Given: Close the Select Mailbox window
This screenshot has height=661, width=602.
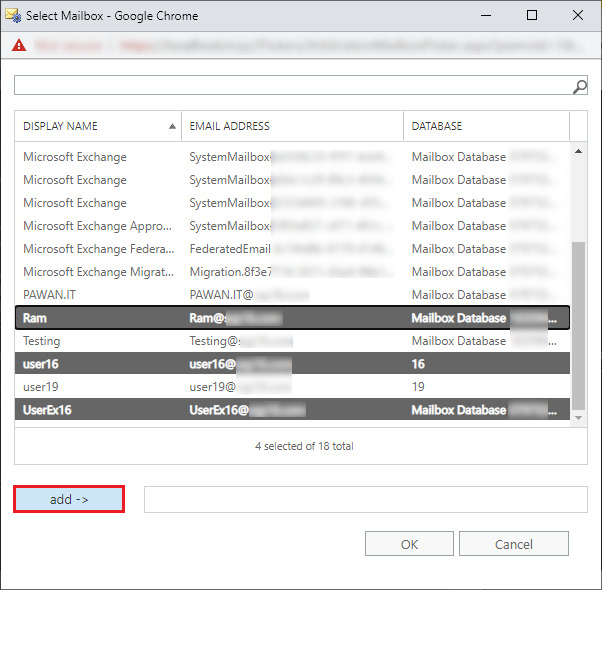Looking at the screenshot, I should (x=578, y=15).
